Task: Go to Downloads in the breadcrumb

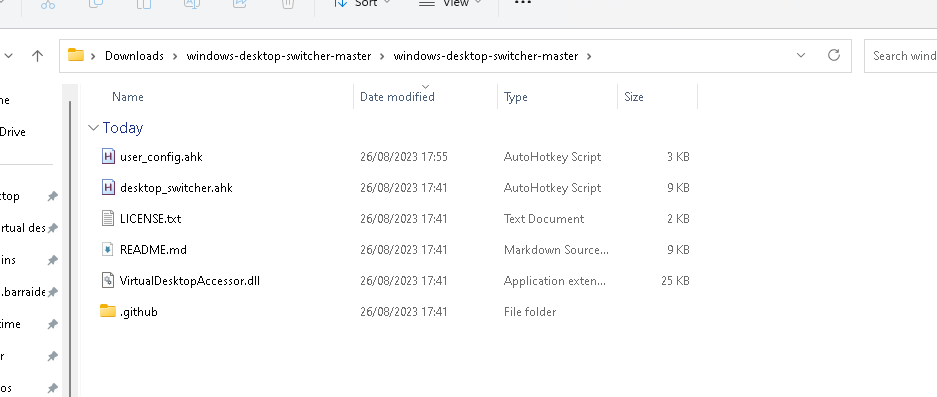Action: pyautogui.click(x=134, y=56)
